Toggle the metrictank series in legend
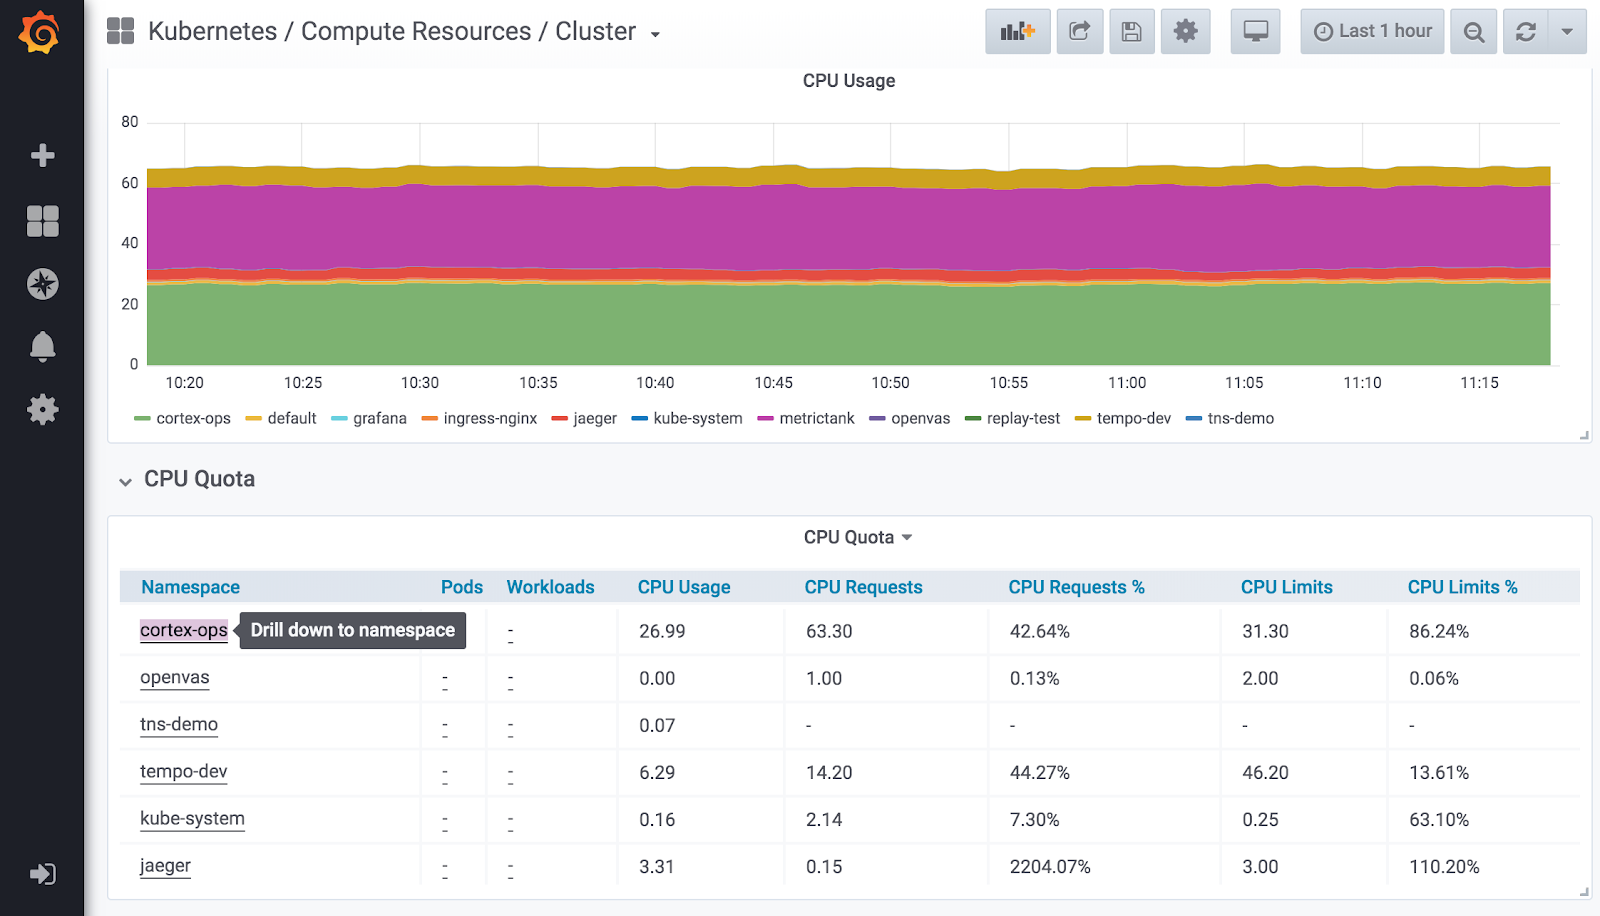The image size is (1600, 916). [x=816, y=418]
